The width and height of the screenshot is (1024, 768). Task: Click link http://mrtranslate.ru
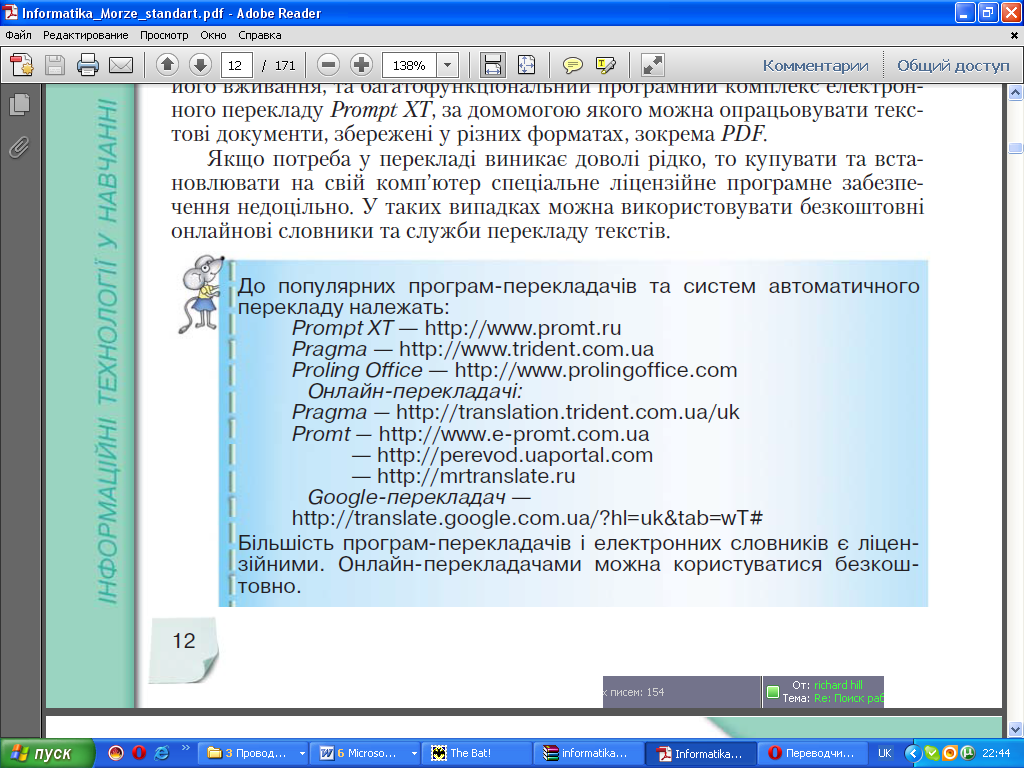476,475
